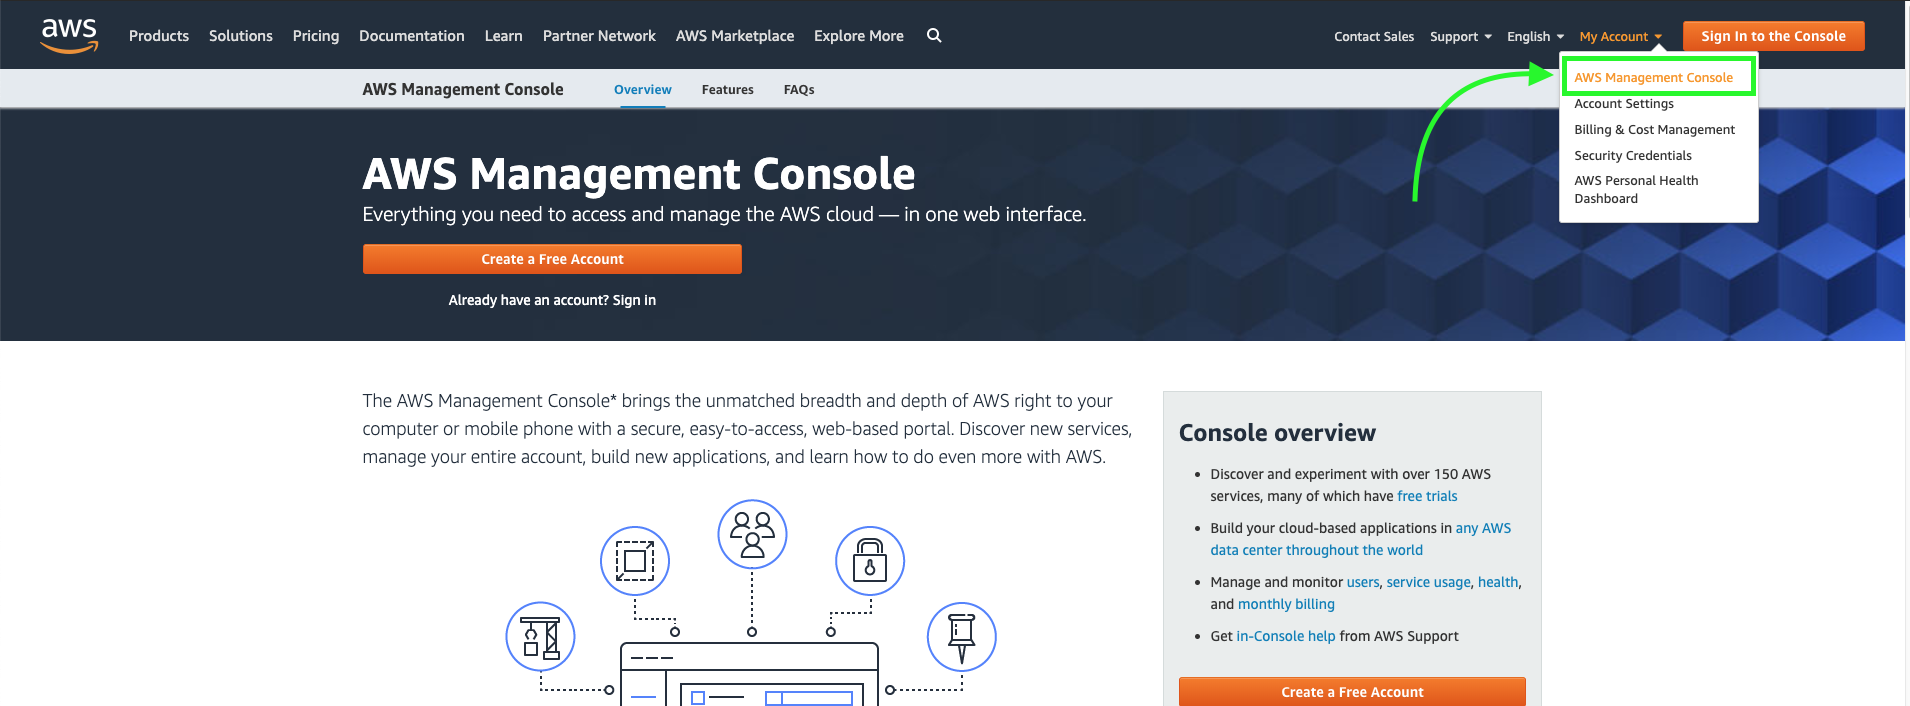Click Already have an account? Sign in
Image resolution: width=1910 pixels, height=706 pixels.
point(552,300)
